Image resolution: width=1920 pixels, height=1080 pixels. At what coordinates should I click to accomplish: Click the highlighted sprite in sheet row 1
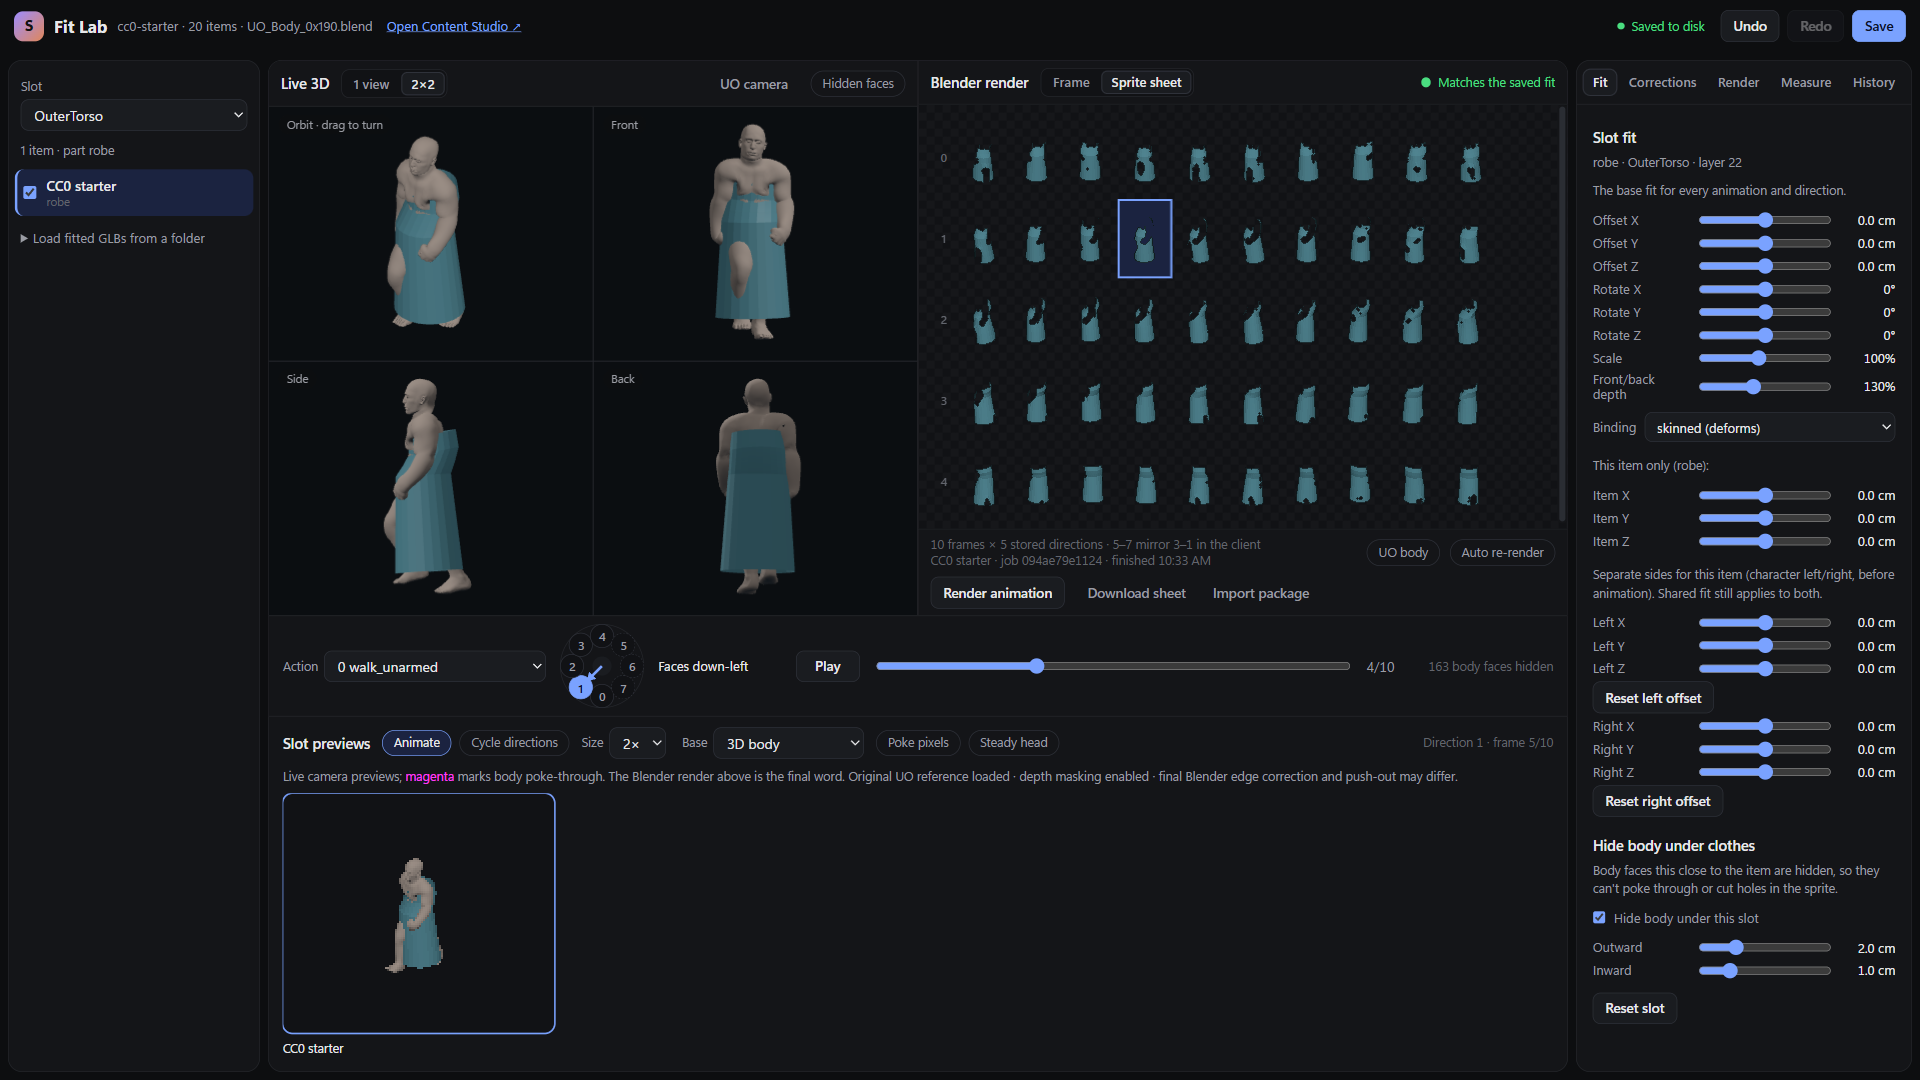(x=1144, y=239)
